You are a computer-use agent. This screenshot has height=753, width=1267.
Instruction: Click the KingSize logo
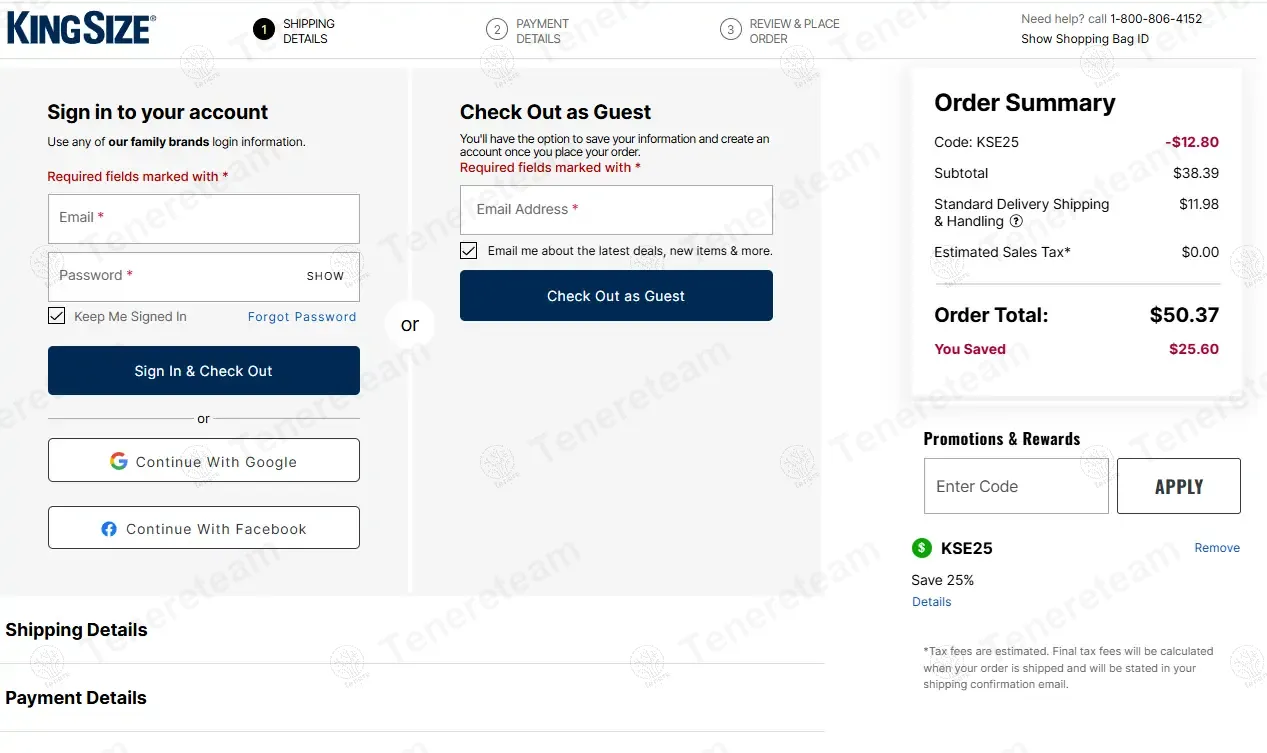[81, 29]
